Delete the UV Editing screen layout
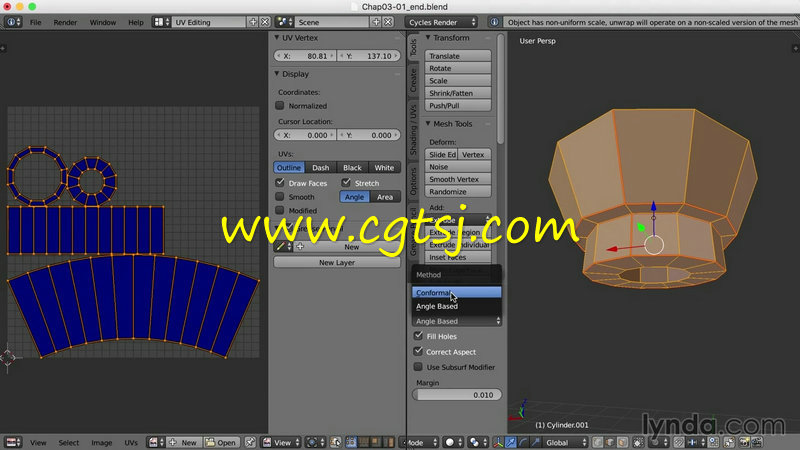 click(x=265, y=22)
